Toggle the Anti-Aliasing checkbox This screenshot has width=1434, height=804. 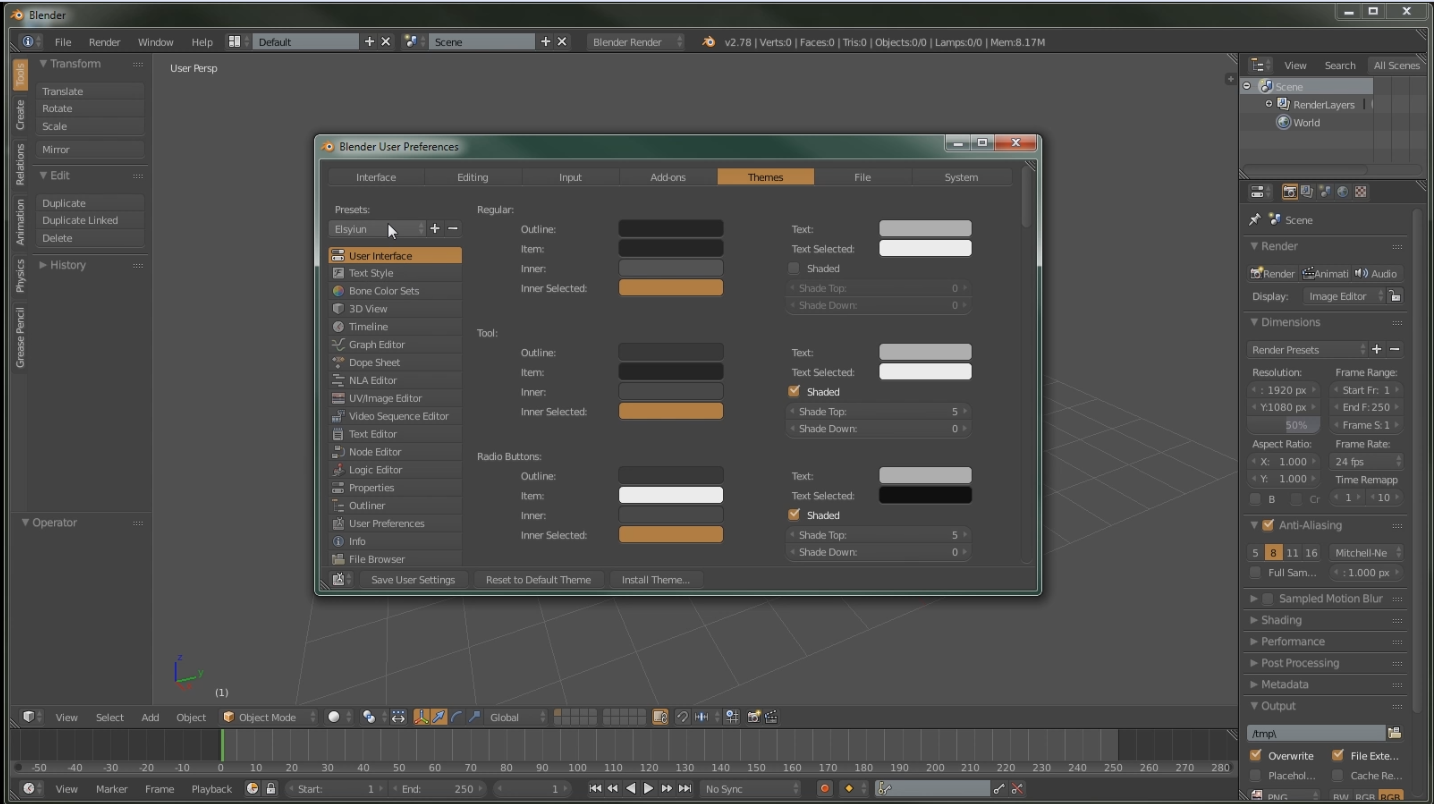1268,525
